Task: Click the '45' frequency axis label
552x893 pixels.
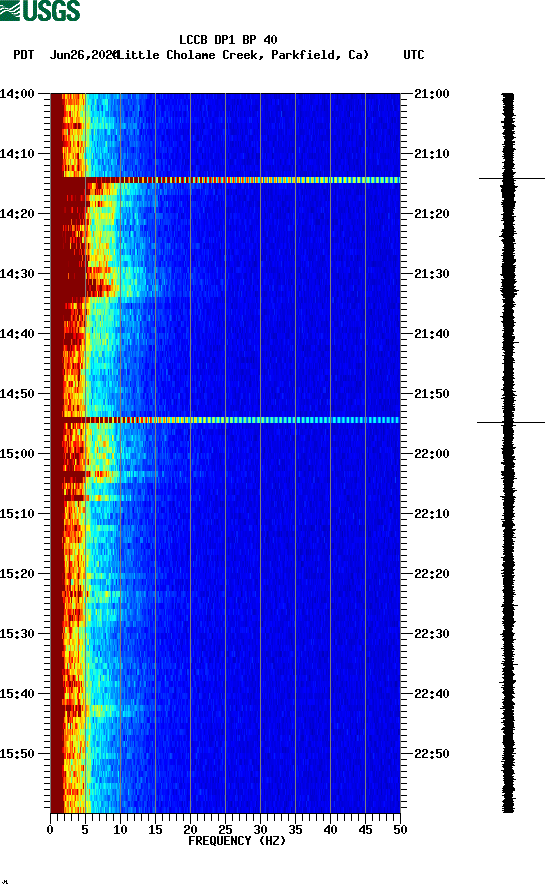Action: 365,830
